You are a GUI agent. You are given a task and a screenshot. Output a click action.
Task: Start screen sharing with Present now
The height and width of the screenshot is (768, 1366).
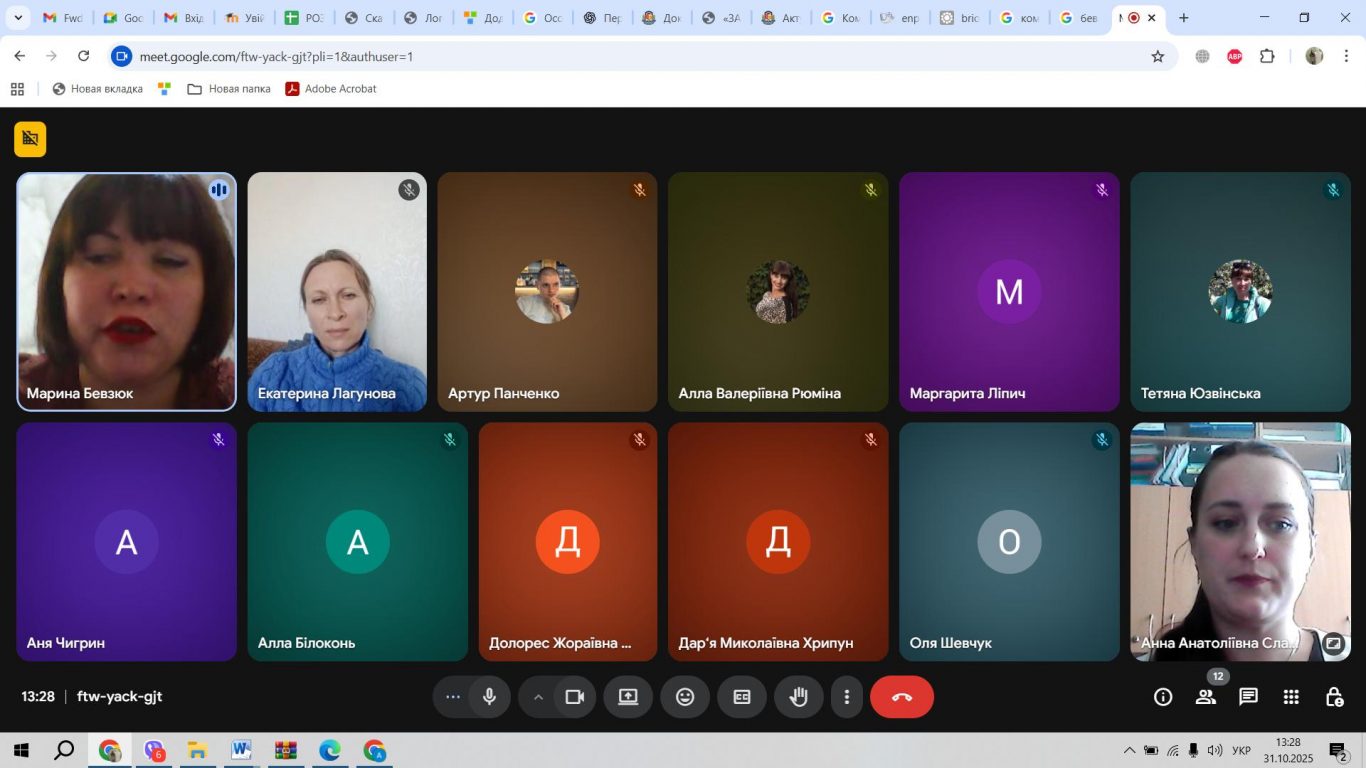(x=628, y=697)
